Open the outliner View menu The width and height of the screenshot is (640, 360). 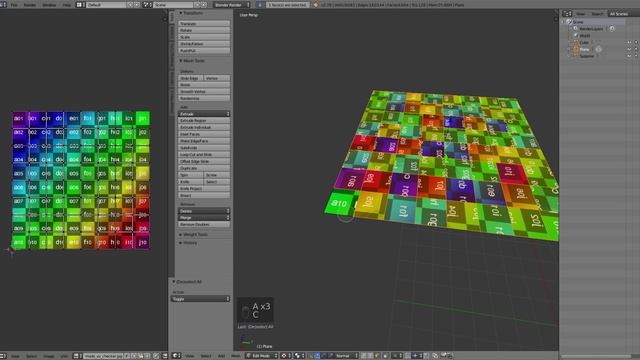[x=580, y=14]
